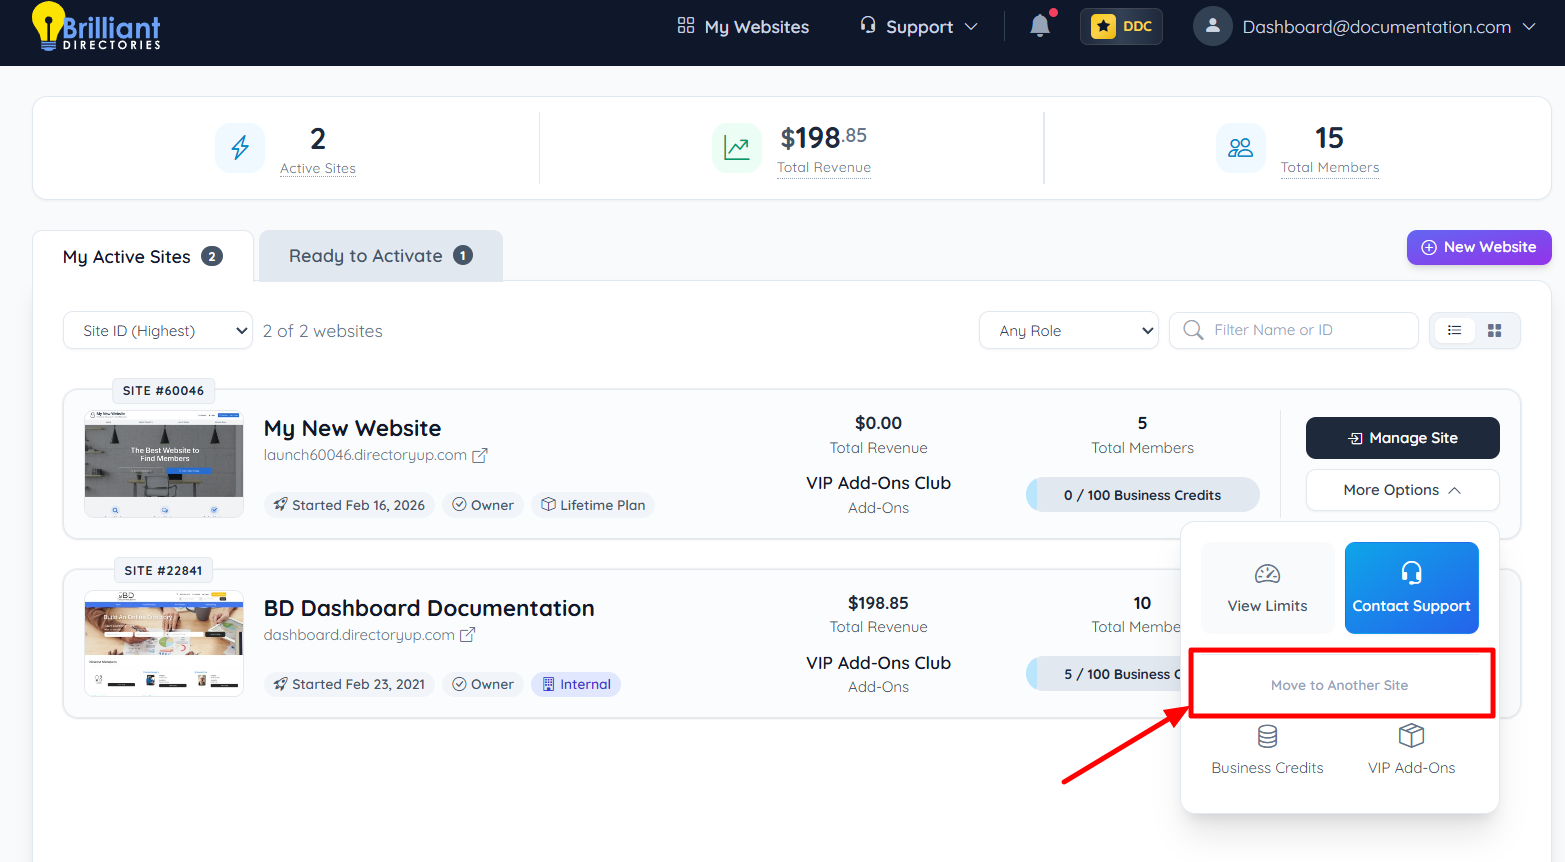This screenshot has height=862, width=1565.
Task: Click the DDC star badge
Action: click(x=1121, y=26)
